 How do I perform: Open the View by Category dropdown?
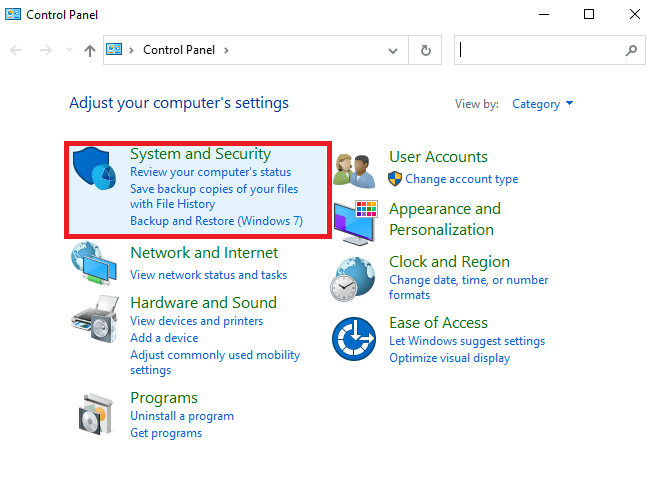(543, 104)
